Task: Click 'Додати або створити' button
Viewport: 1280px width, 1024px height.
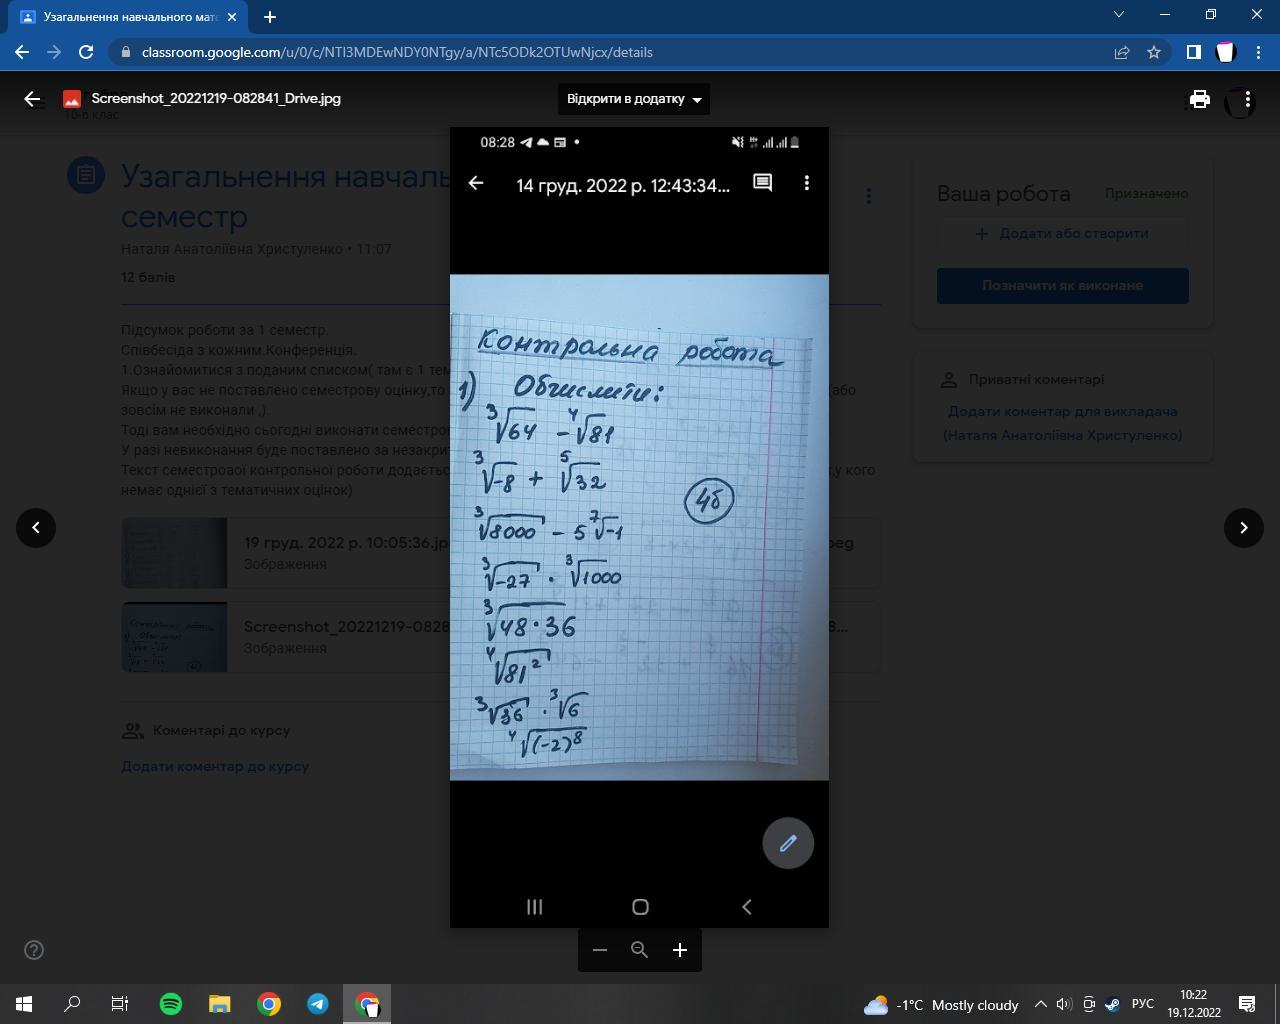Action: click(x=1062, y=233)
